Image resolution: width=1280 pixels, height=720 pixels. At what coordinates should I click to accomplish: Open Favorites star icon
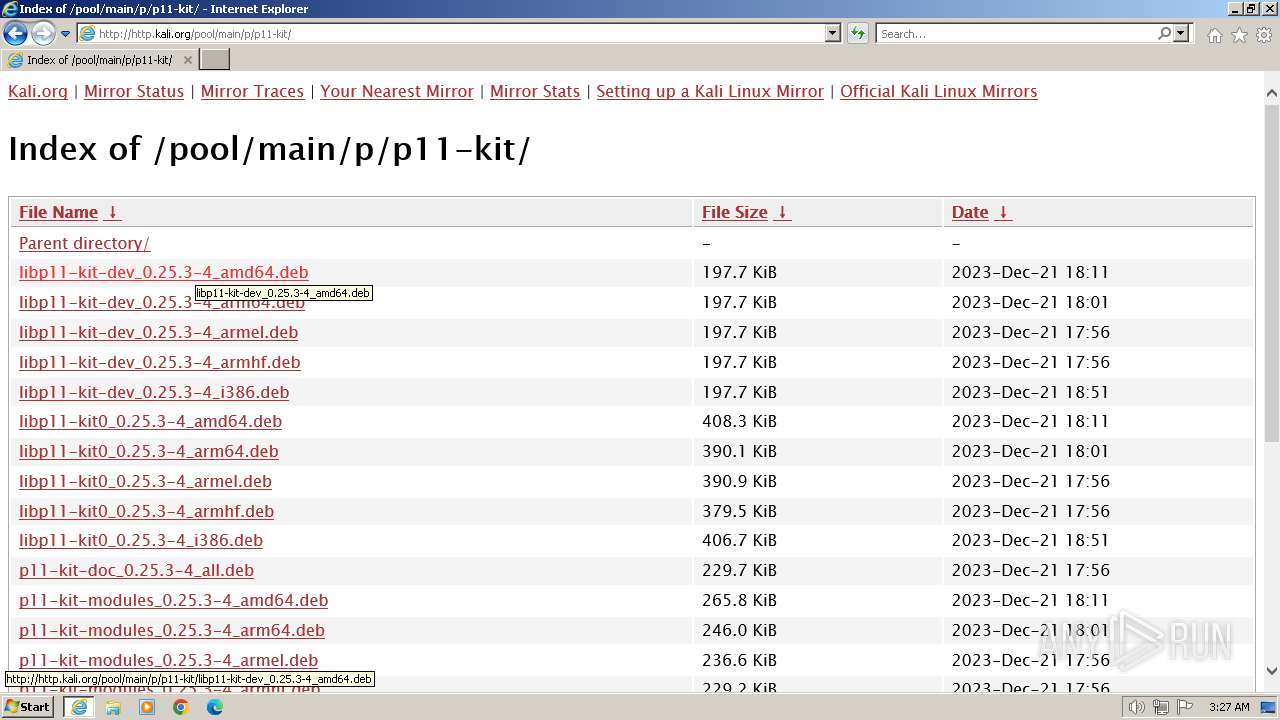(x=1239, y=35)
